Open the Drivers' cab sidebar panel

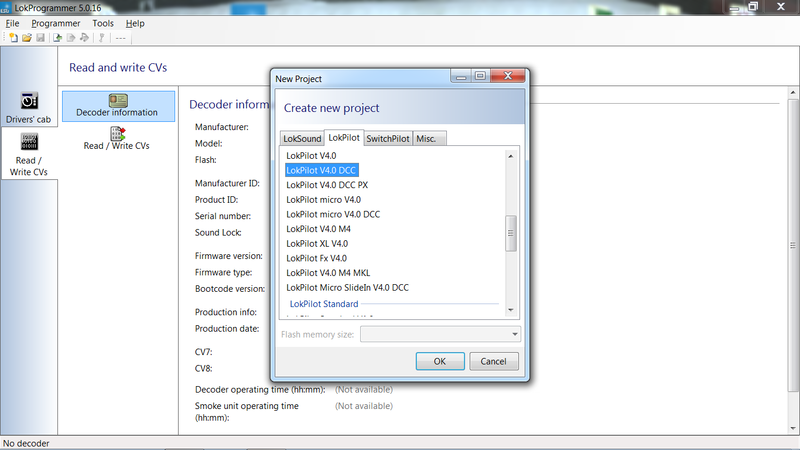(29, 108)
